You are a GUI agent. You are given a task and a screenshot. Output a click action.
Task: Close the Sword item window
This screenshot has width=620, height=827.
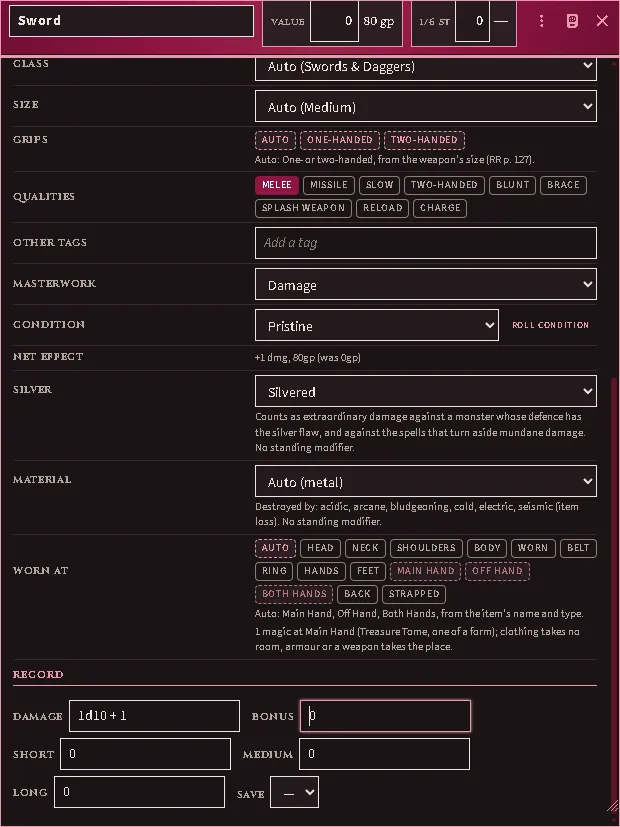pyautogui.click(x=602, y=21)
